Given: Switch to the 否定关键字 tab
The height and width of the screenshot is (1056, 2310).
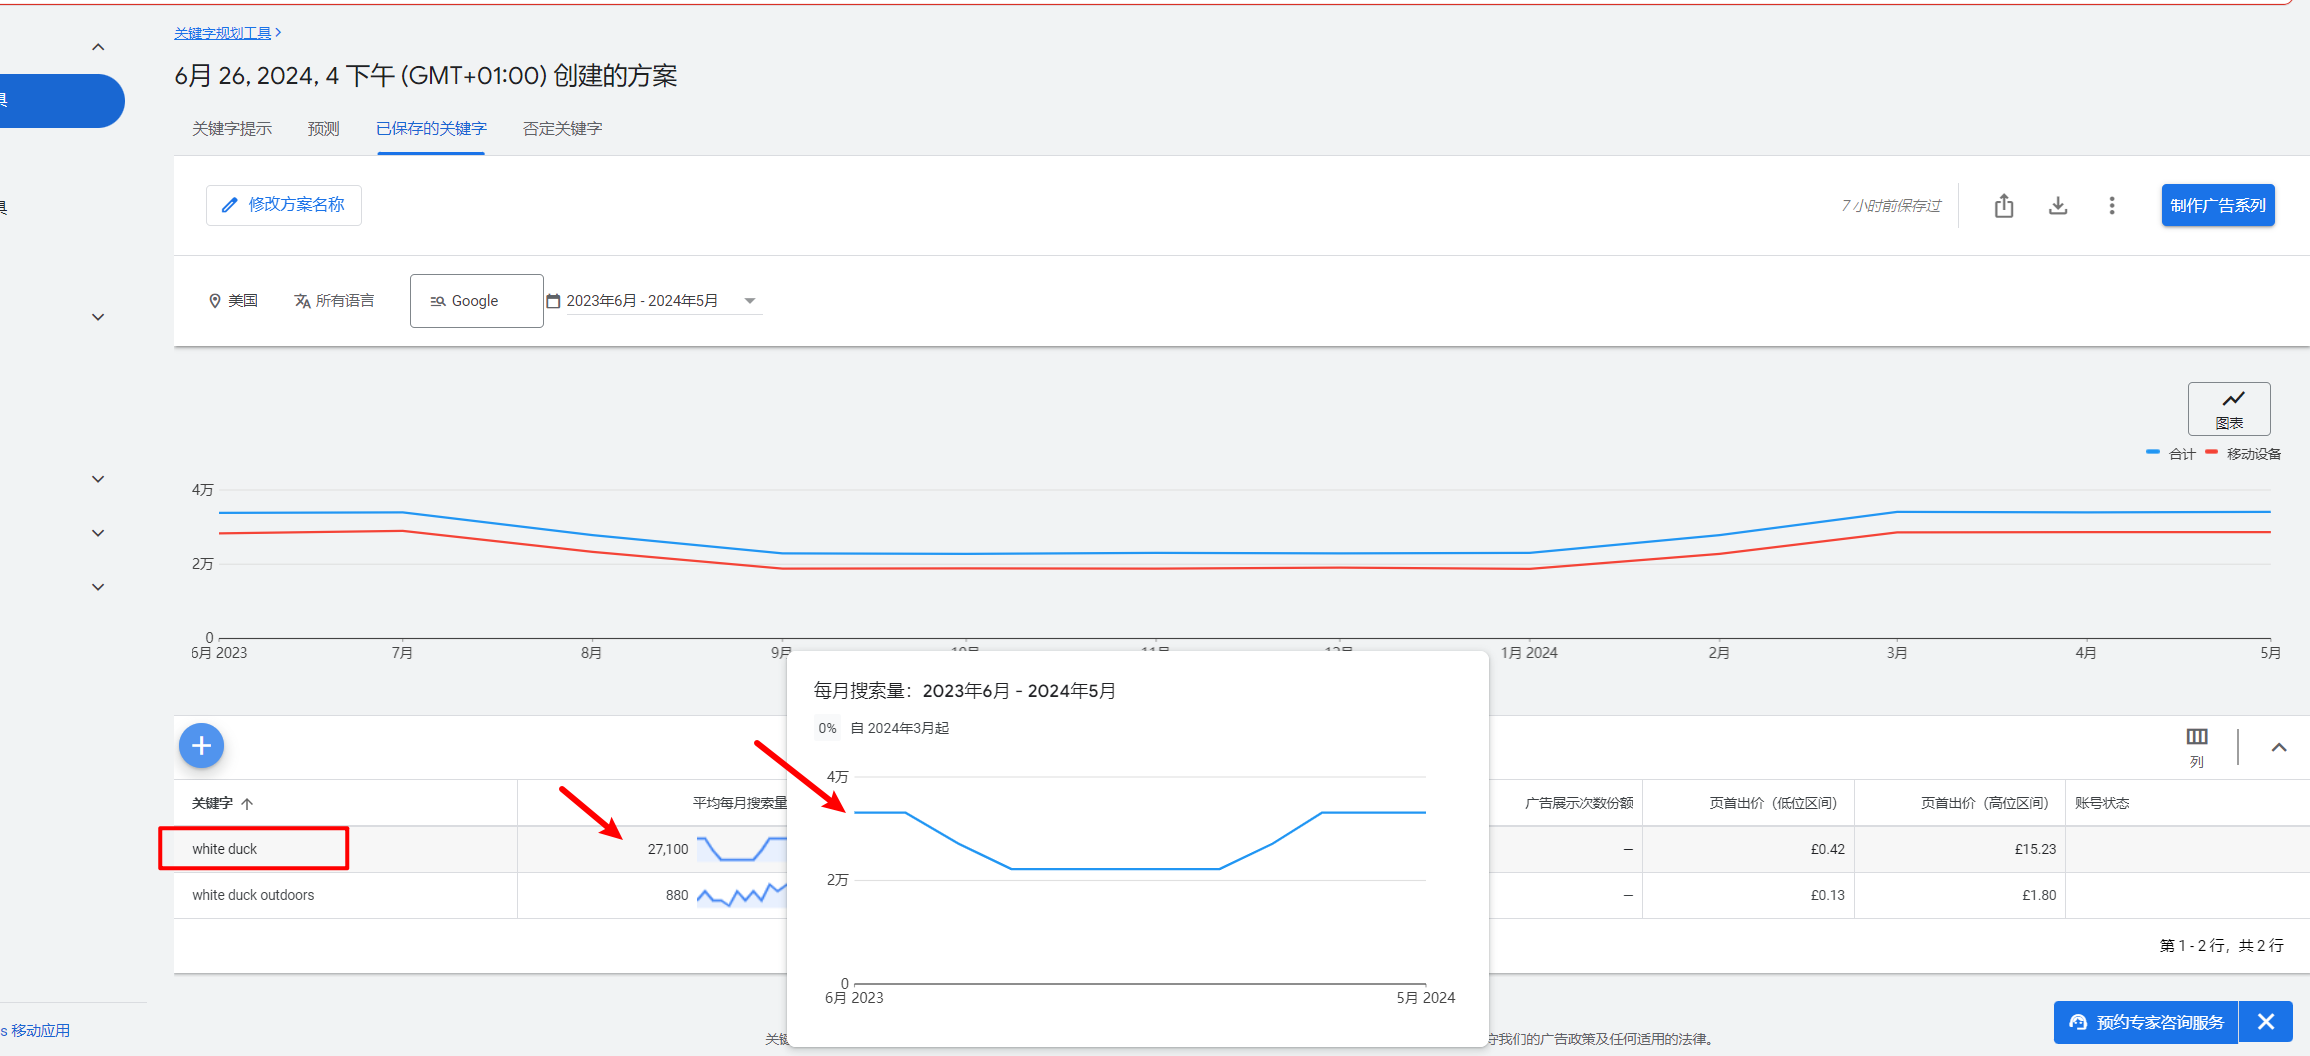Looking at the screenshot, I should click(562, 129).
